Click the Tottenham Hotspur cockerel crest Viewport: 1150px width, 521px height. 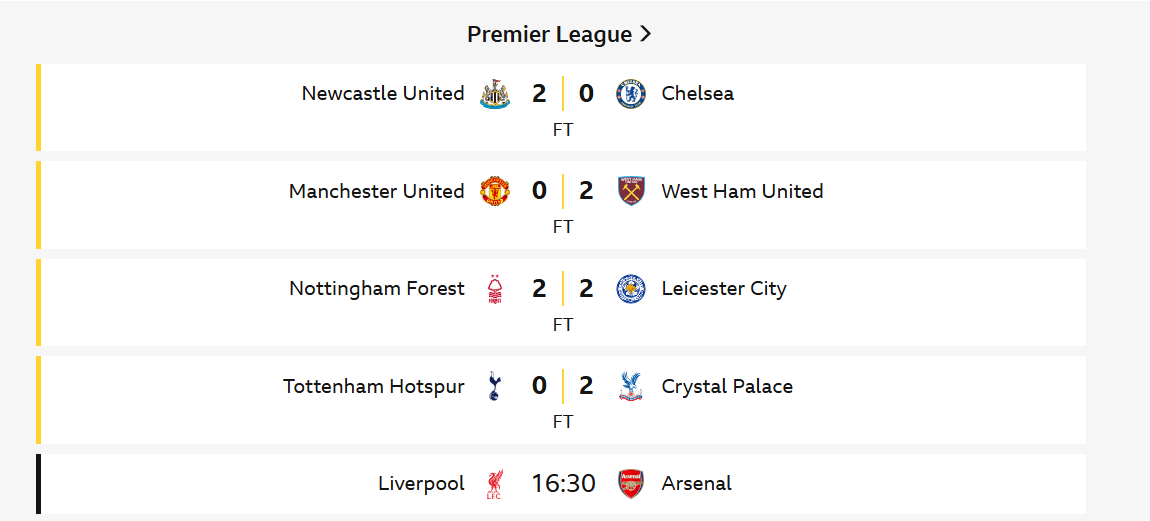point(494,387)
